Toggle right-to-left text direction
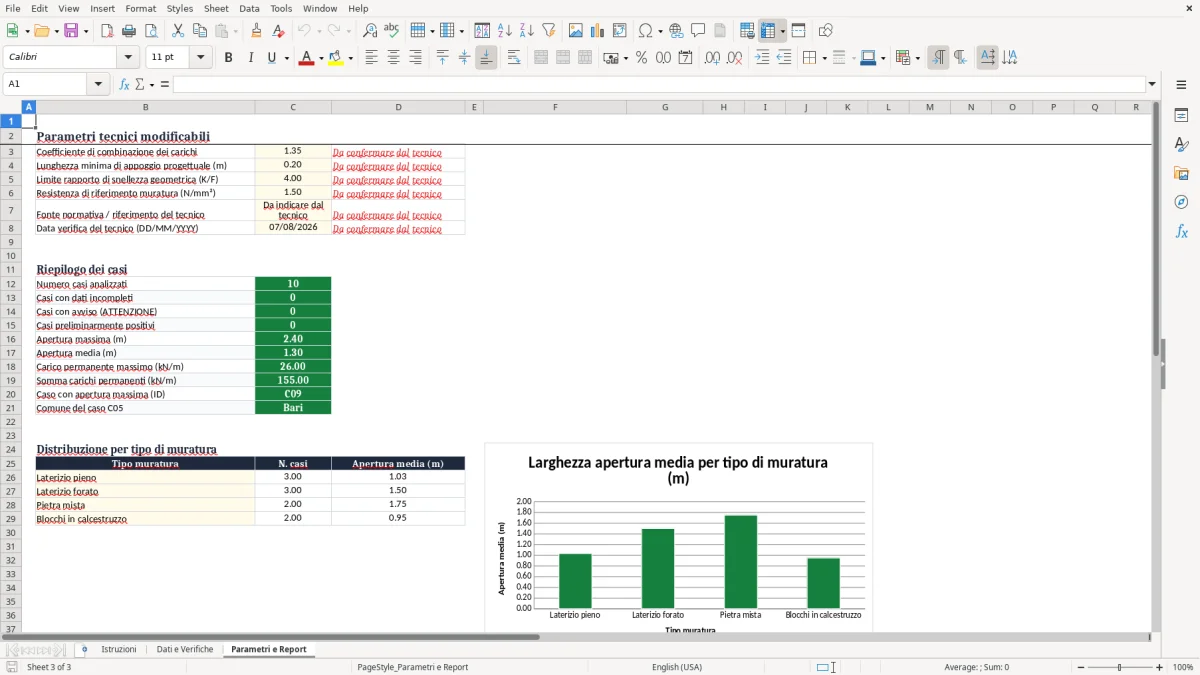 (x=960, y=58)
